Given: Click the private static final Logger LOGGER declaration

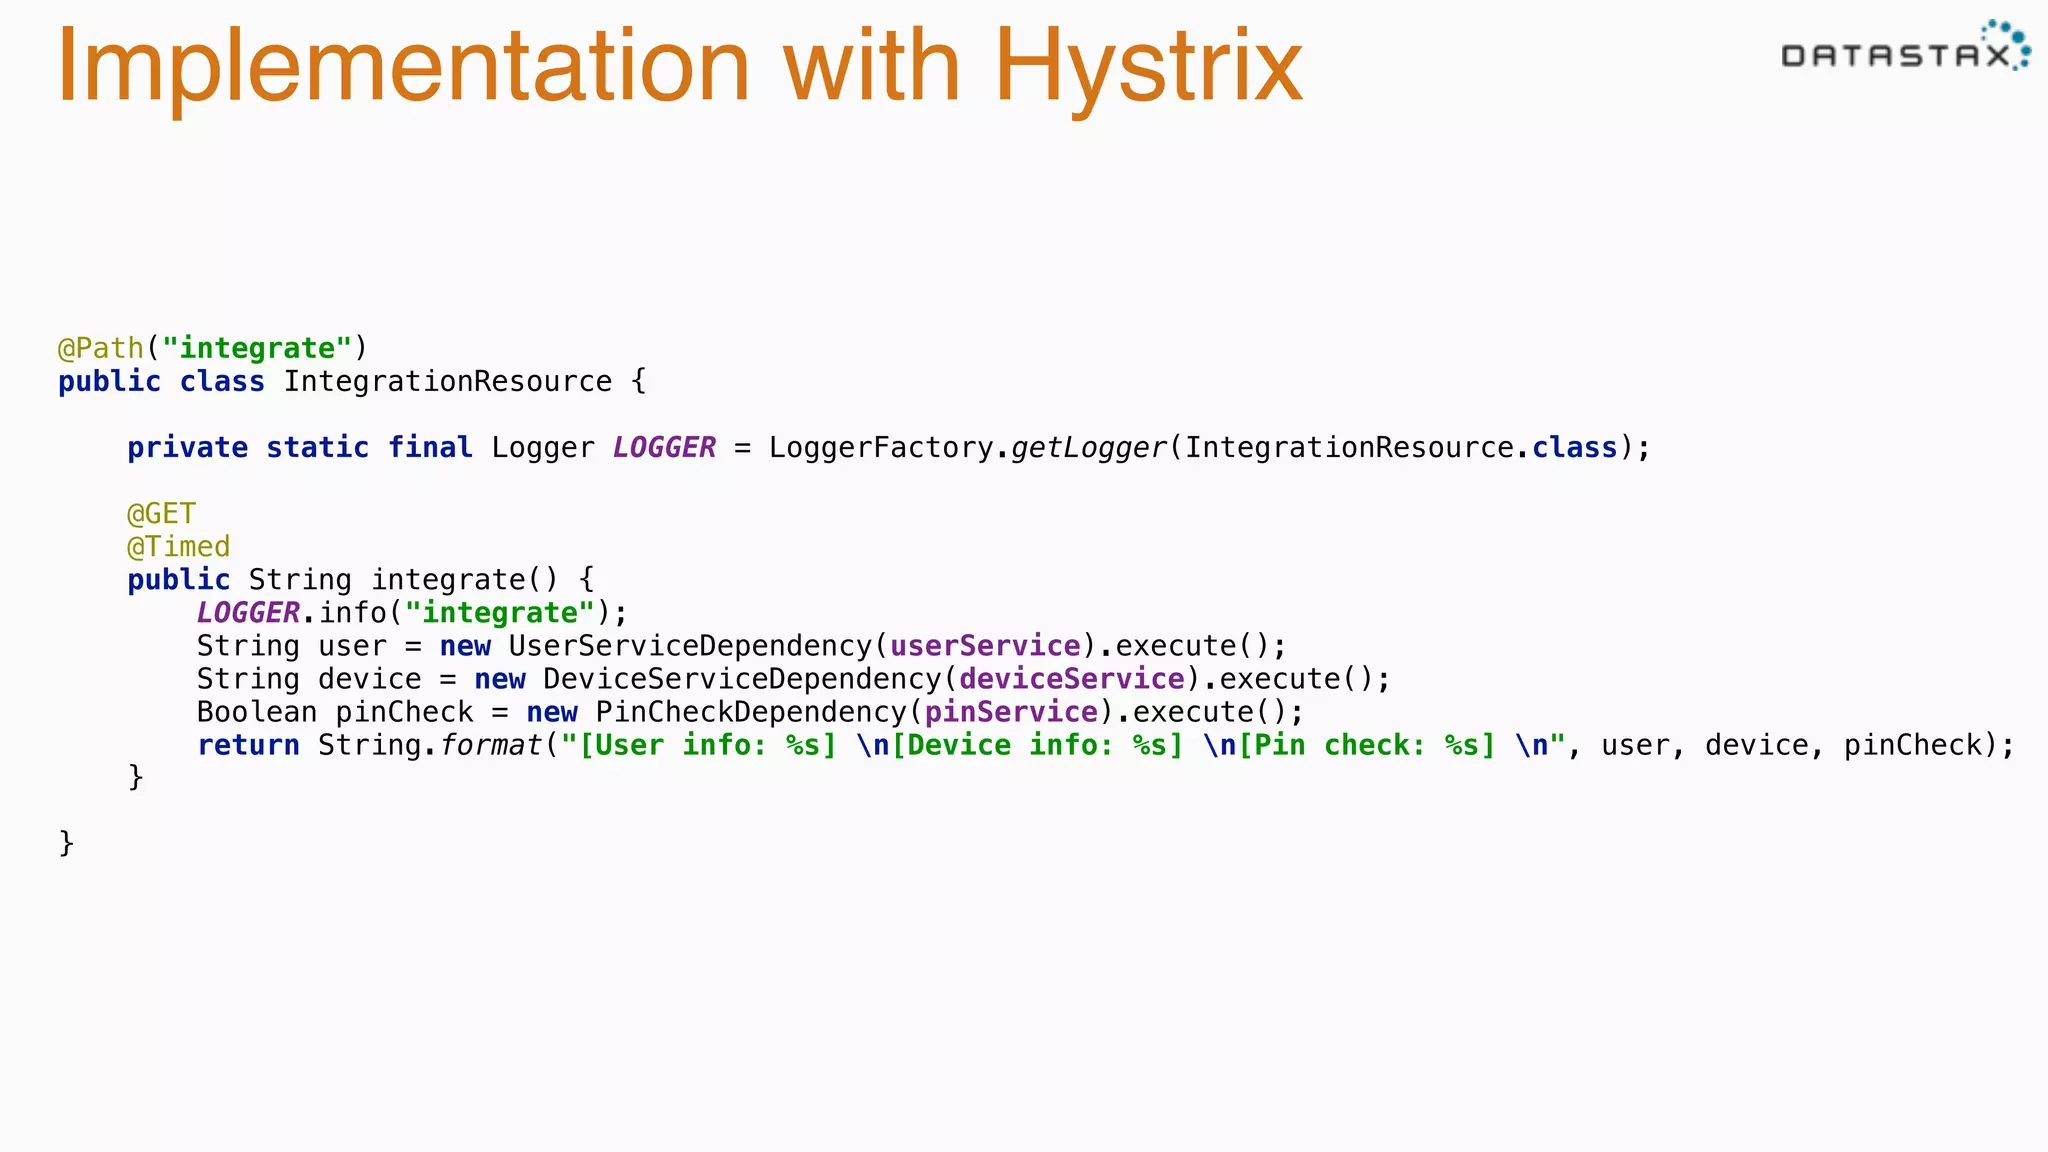Looking at the screenshot, I should point(889,447).
